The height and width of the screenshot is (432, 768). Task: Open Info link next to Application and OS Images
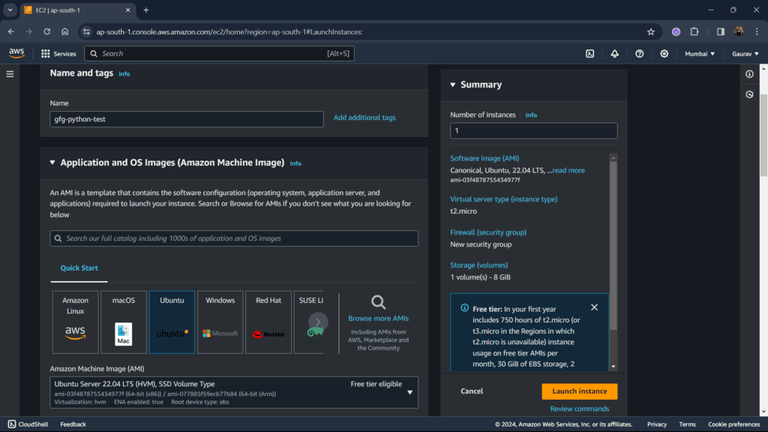pyautogui.click(x=295, y=164)
